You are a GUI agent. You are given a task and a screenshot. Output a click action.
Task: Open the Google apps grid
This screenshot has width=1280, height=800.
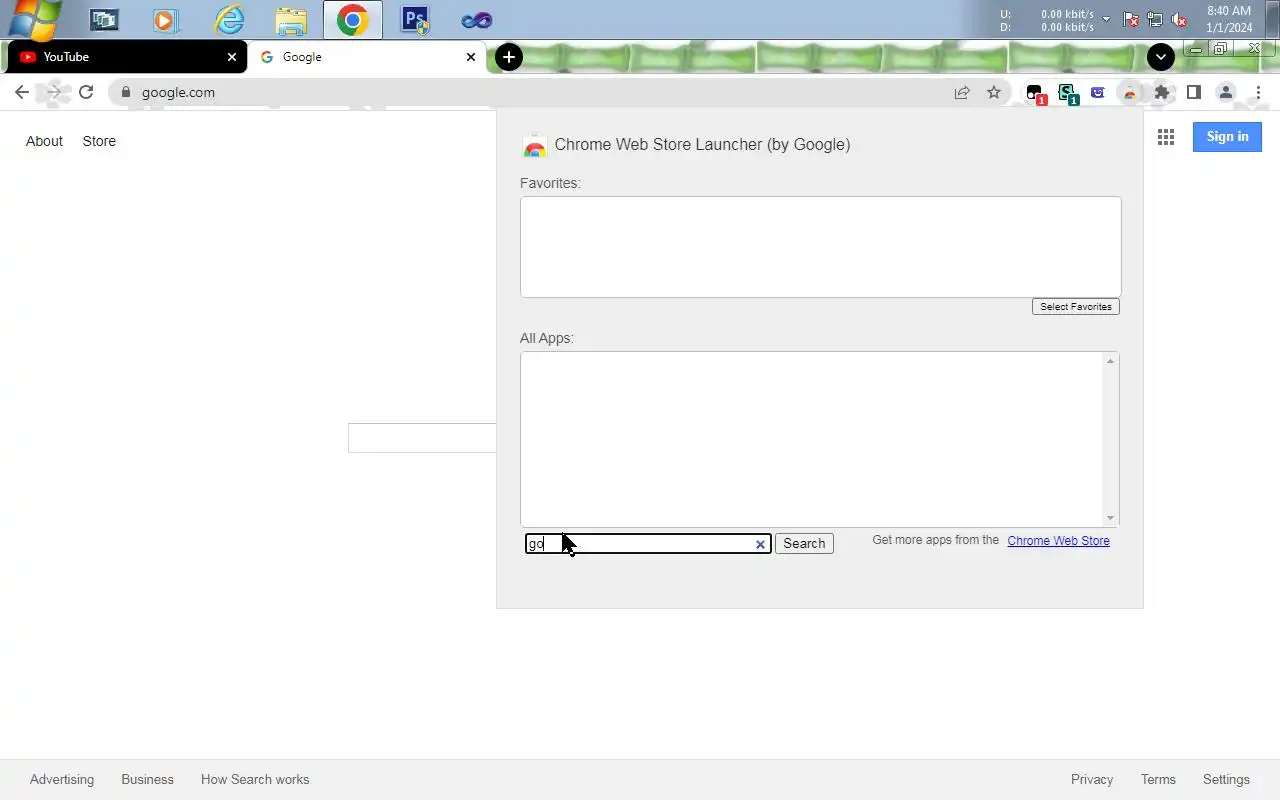(1166, 137)
